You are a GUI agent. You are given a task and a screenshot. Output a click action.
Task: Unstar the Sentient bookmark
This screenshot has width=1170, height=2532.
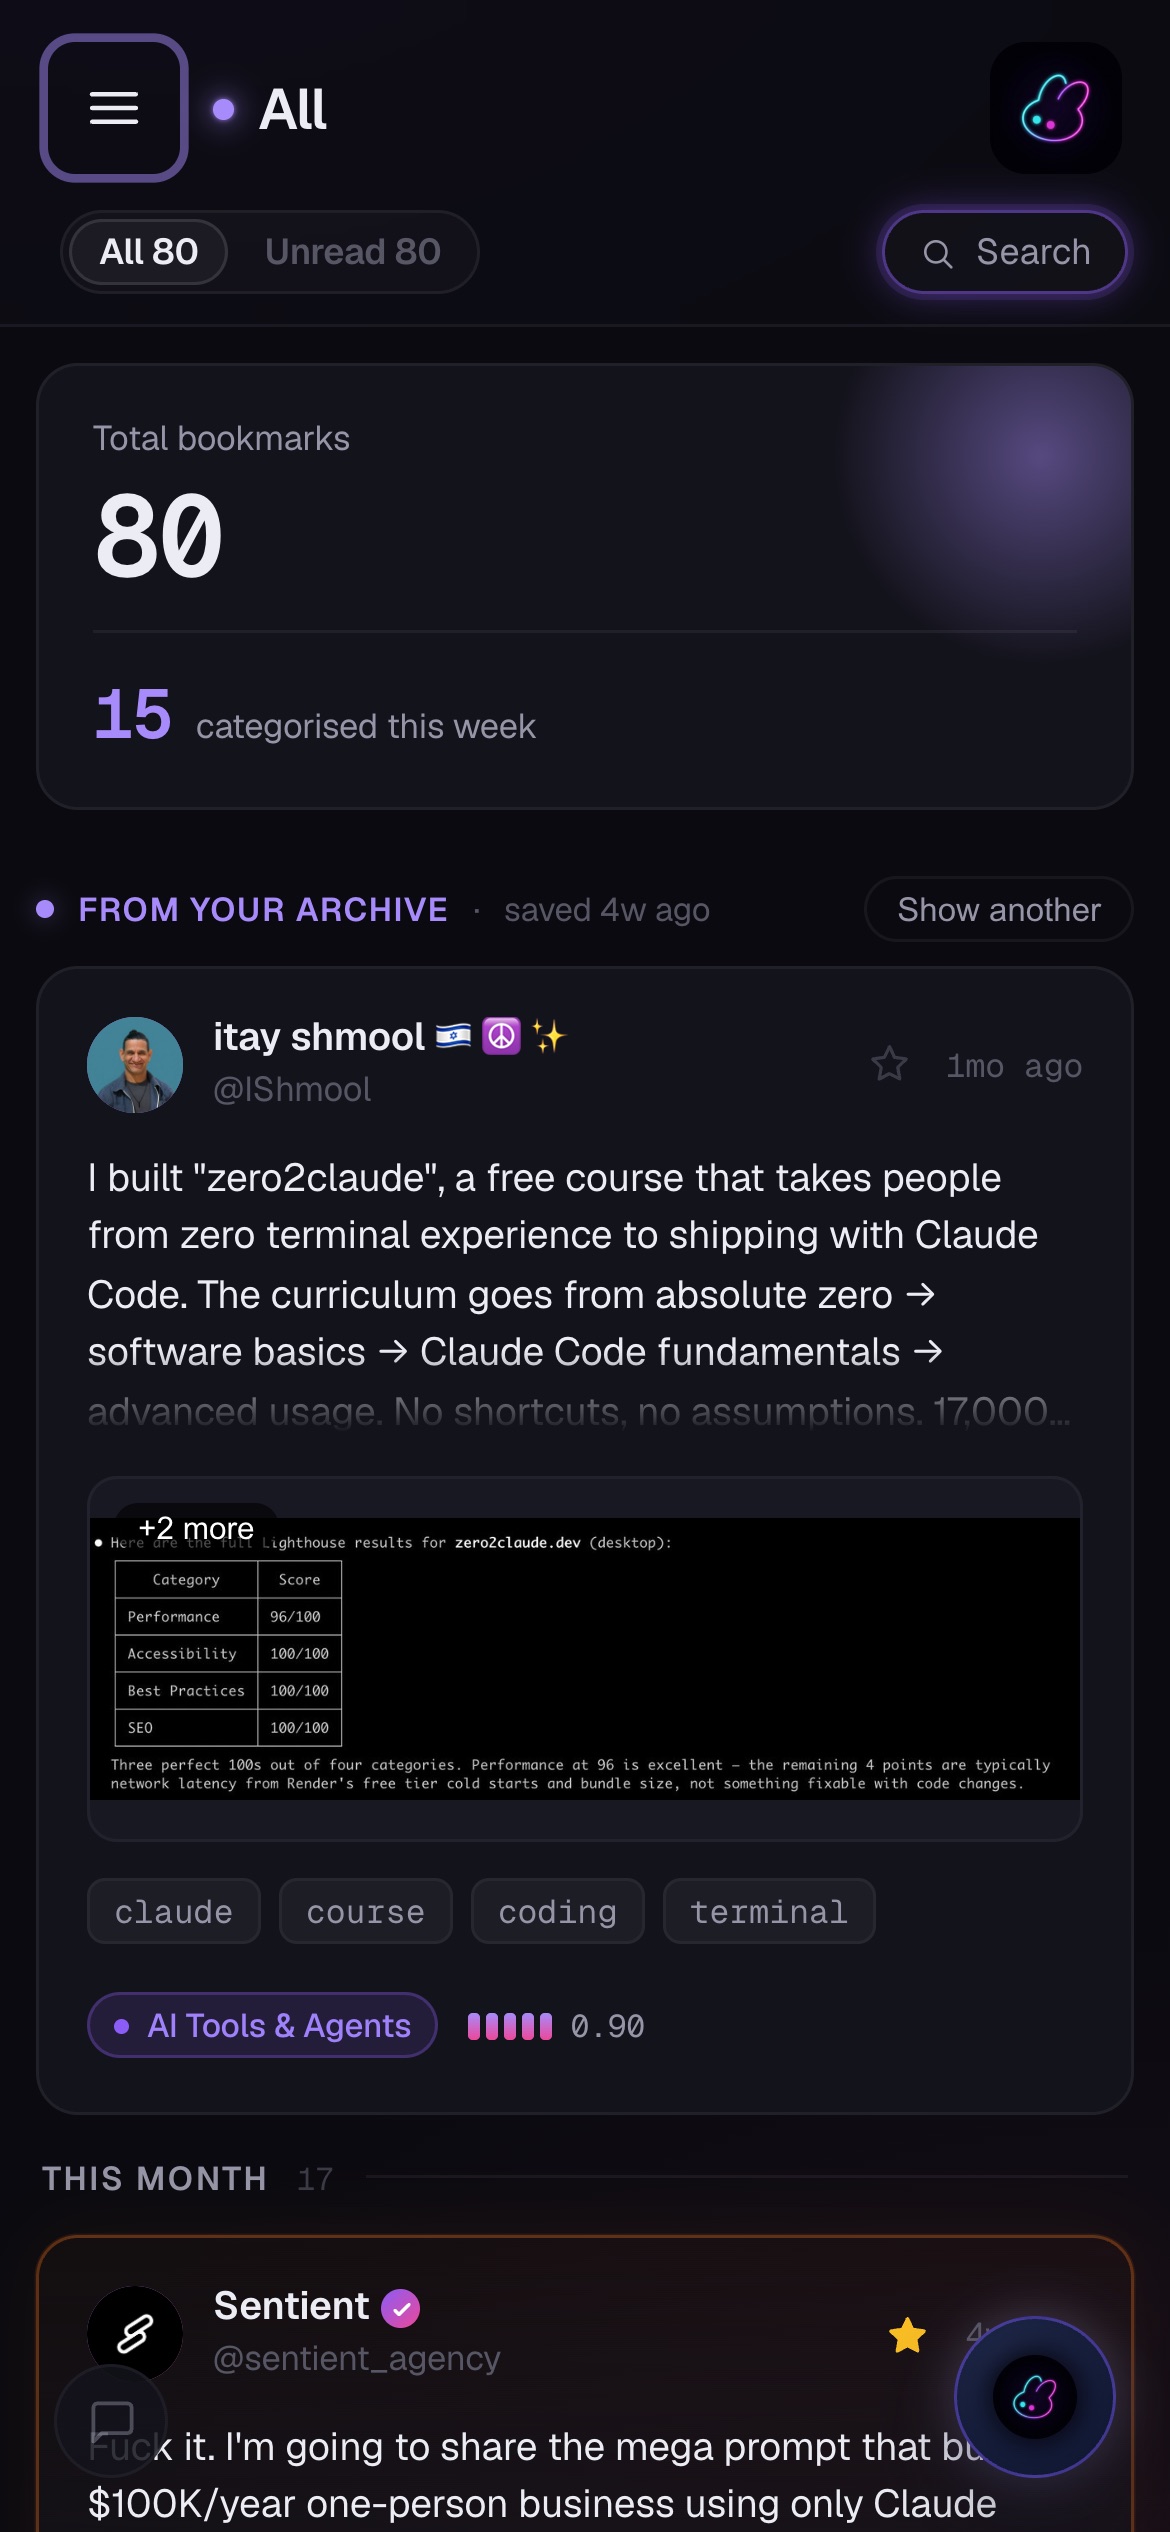click(x=907, y=2336)
